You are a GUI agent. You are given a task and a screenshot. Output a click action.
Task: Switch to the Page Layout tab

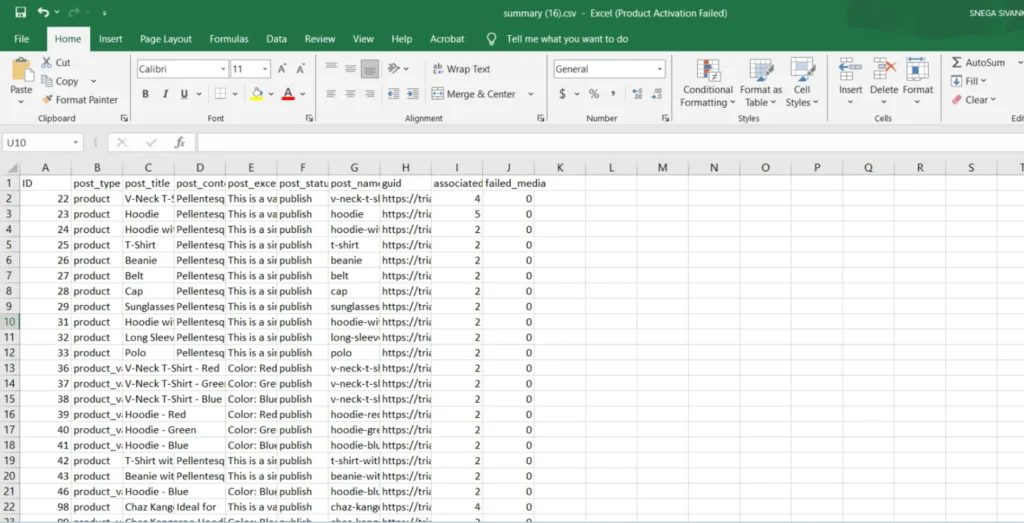[x=165, y=39]
